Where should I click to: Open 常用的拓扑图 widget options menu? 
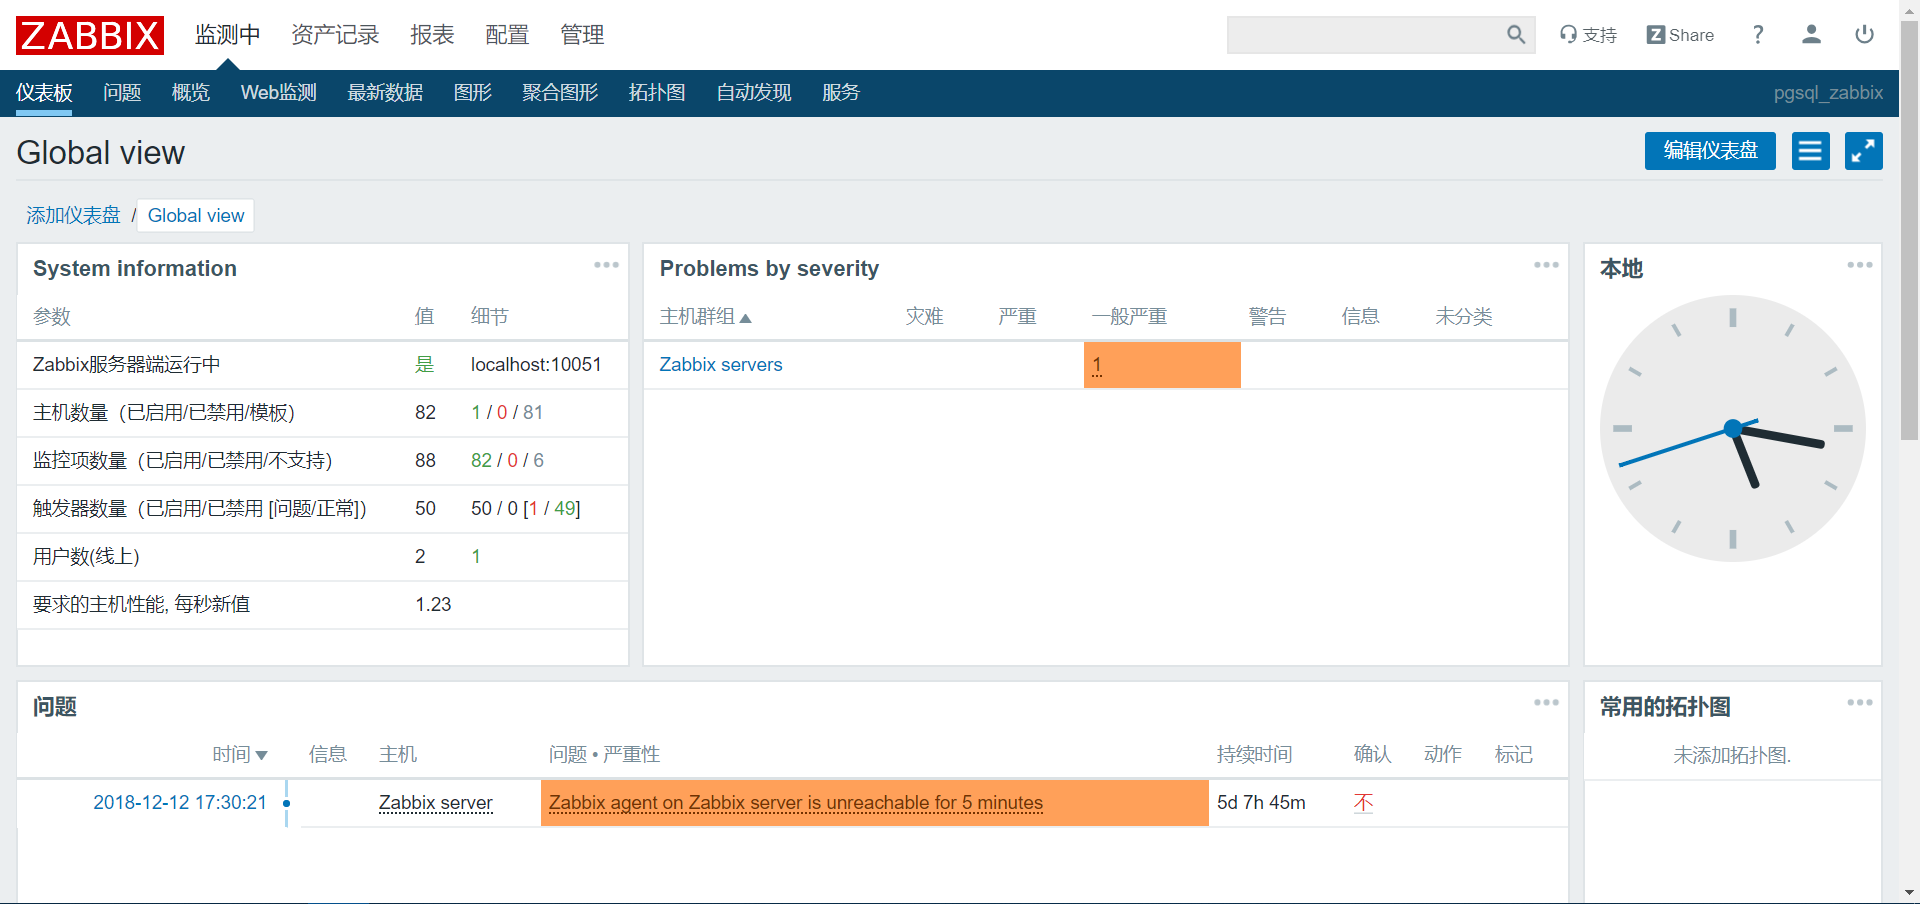pyautogui.click(x=1860, y=703)
